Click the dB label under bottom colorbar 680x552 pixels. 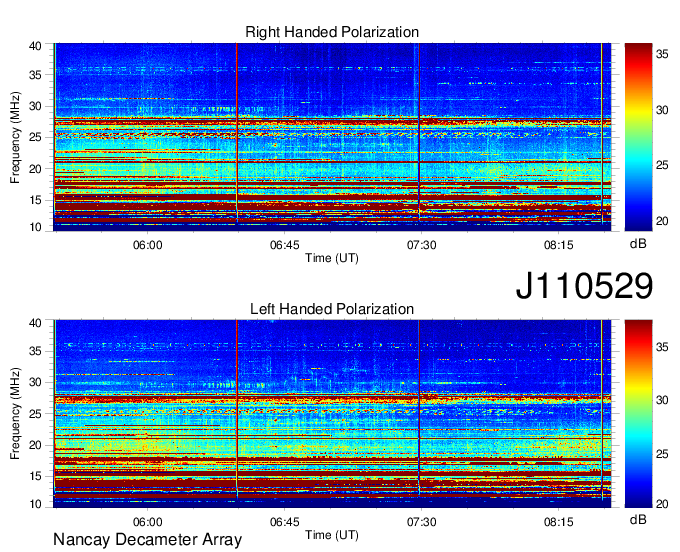click(638, 519)
